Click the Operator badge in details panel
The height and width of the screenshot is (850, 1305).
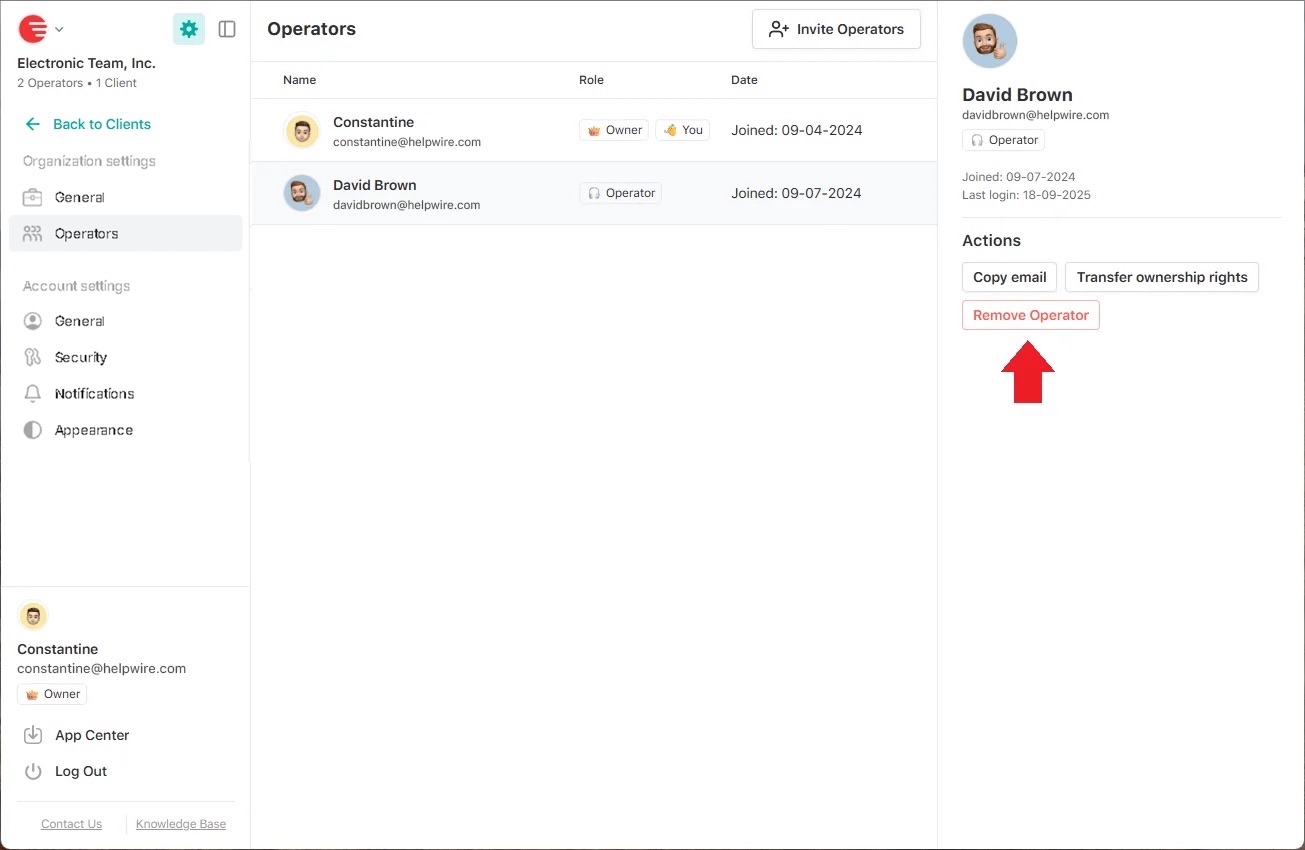click(x=1004, y=140)
